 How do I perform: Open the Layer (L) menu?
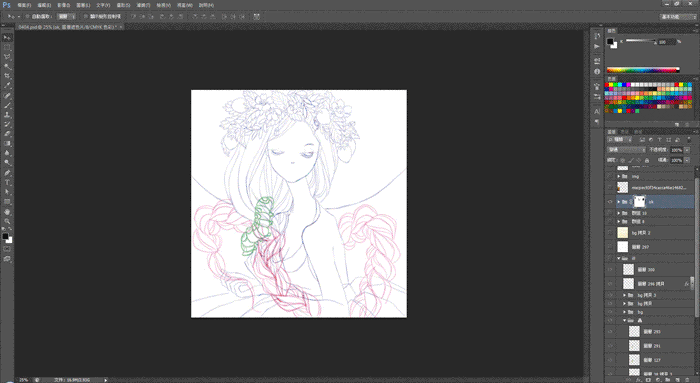click(83, 5)
